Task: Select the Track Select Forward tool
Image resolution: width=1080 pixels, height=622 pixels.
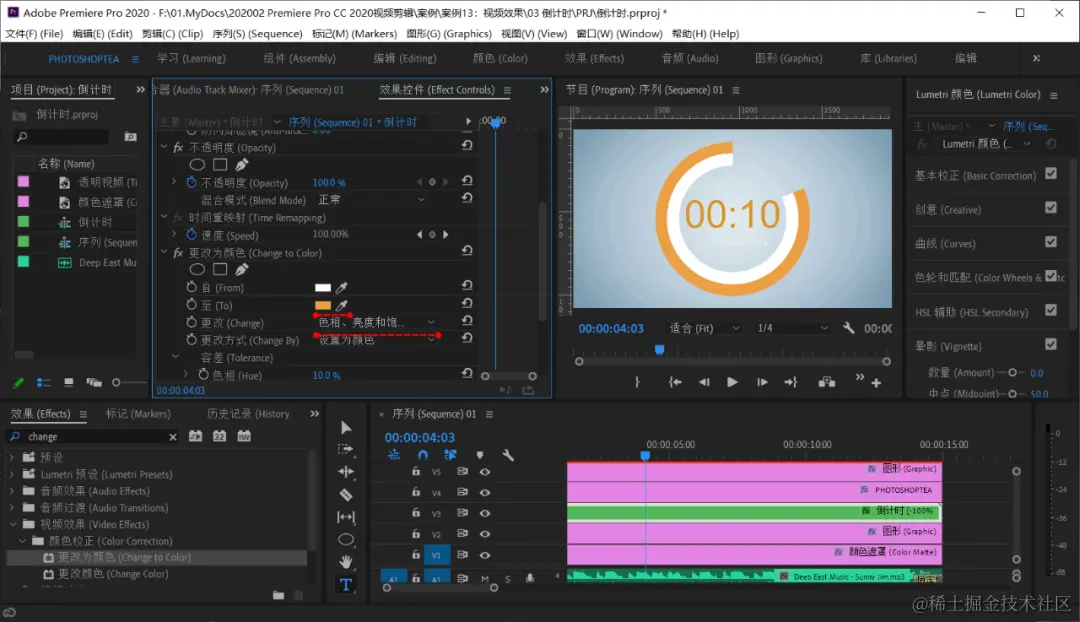Action: point(346,449)
